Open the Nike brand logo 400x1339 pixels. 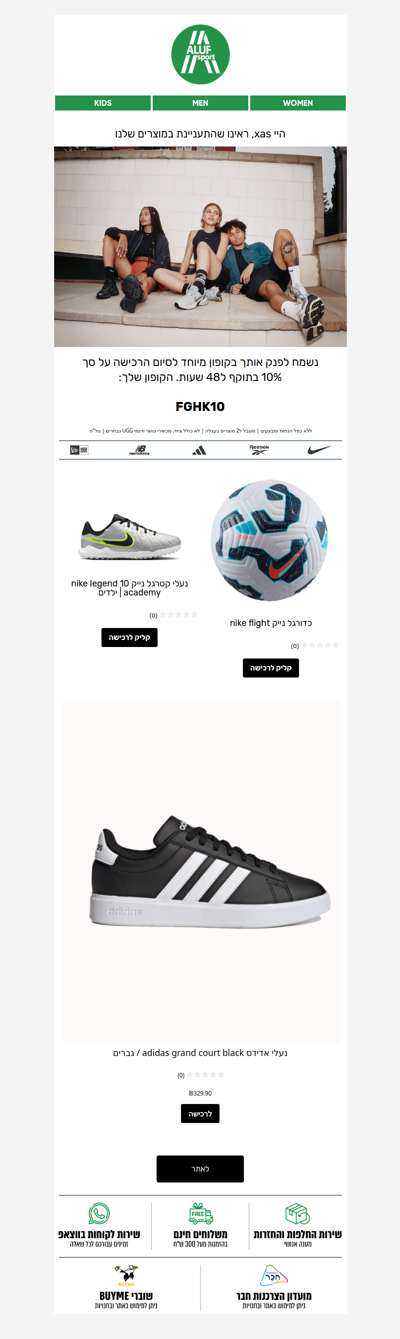pos(319,450)
